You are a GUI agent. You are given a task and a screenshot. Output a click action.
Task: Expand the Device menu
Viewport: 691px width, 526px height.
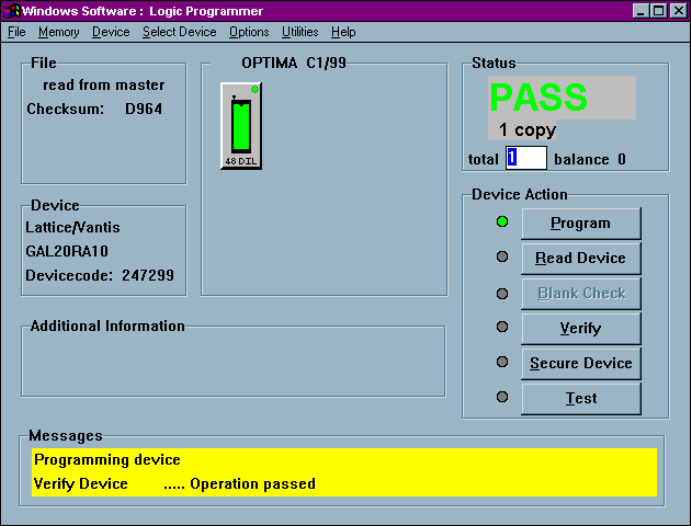click(111, 32)
